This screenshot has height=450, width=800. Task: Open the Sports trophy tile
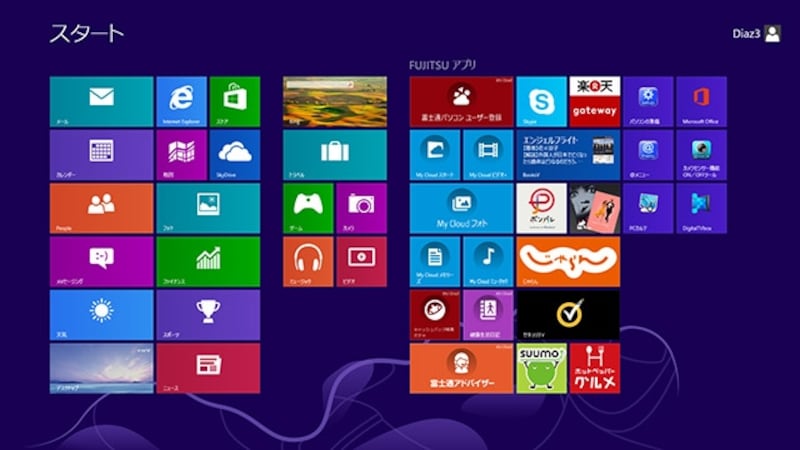[207, 314]
